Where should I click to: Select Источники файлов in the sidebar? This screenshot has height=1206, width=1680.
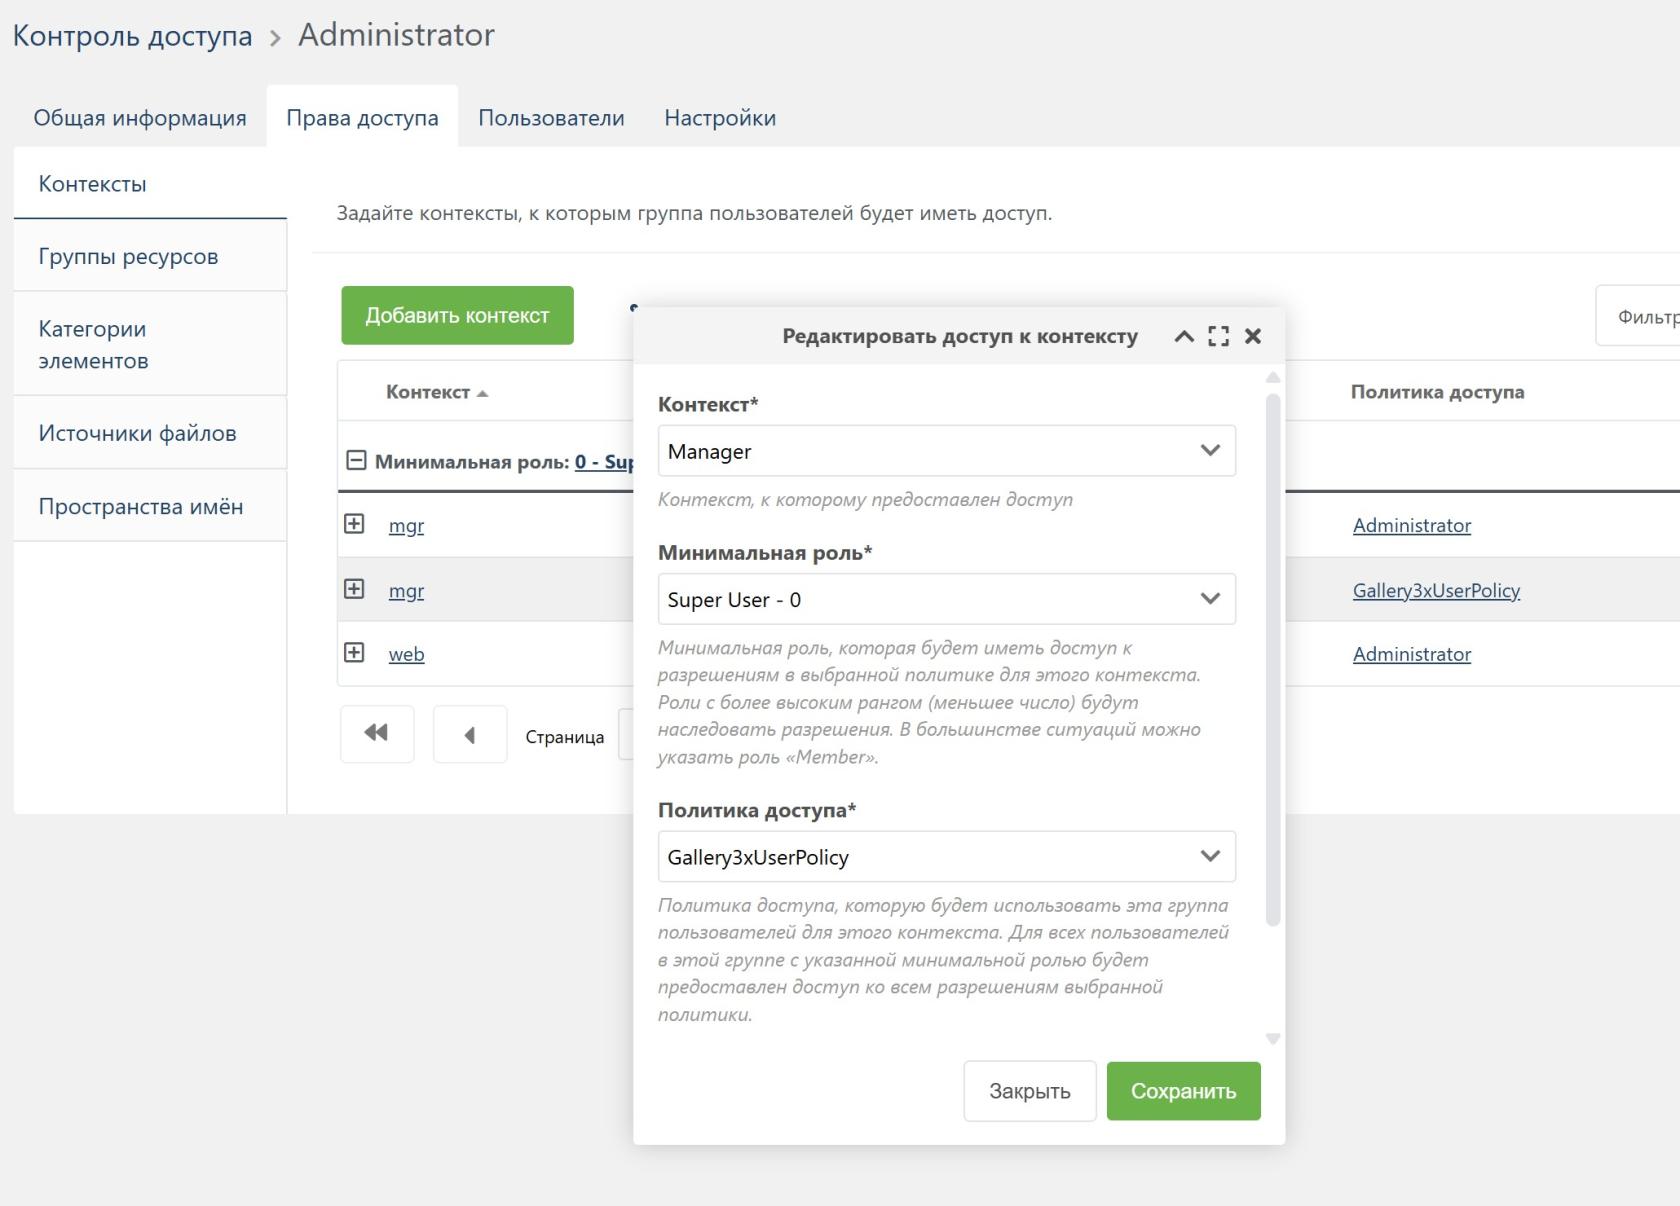pyautogui.click(x=137, y=433)
